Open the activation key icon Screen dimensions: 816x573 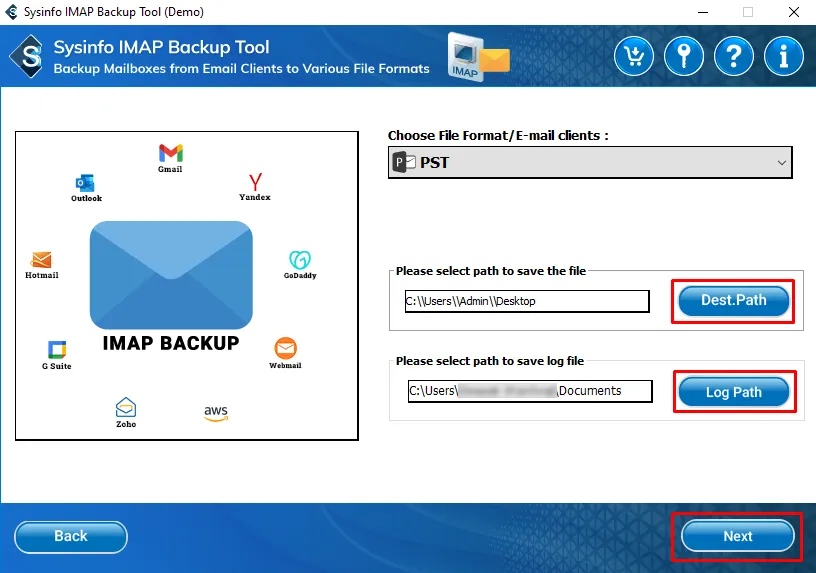click(x=683, y=56)
